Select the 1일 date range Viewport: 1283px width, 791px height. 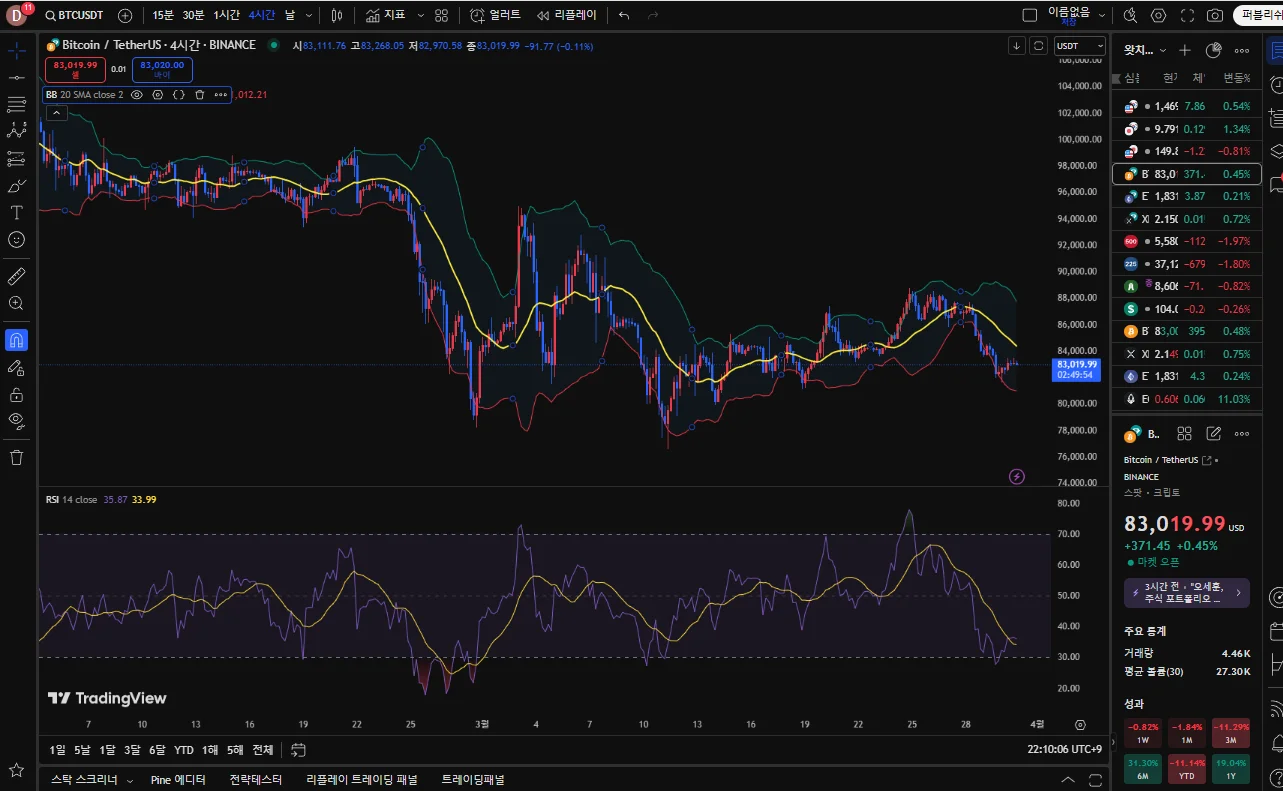[x=58, y=750]
